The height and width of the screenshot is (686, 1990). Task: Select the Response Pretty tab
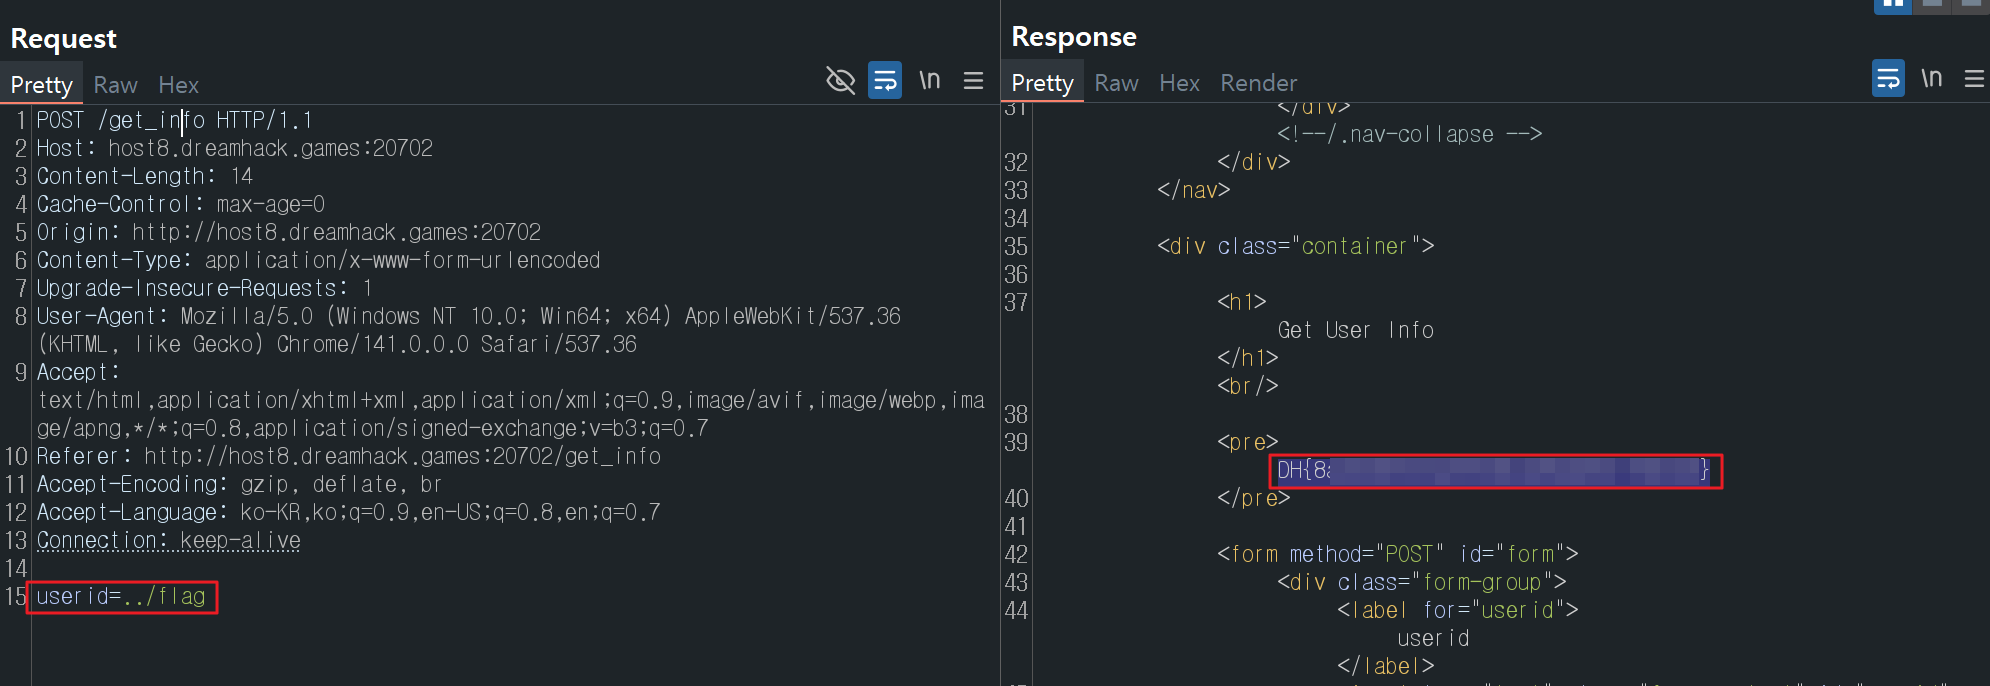tap(1042, 83)
